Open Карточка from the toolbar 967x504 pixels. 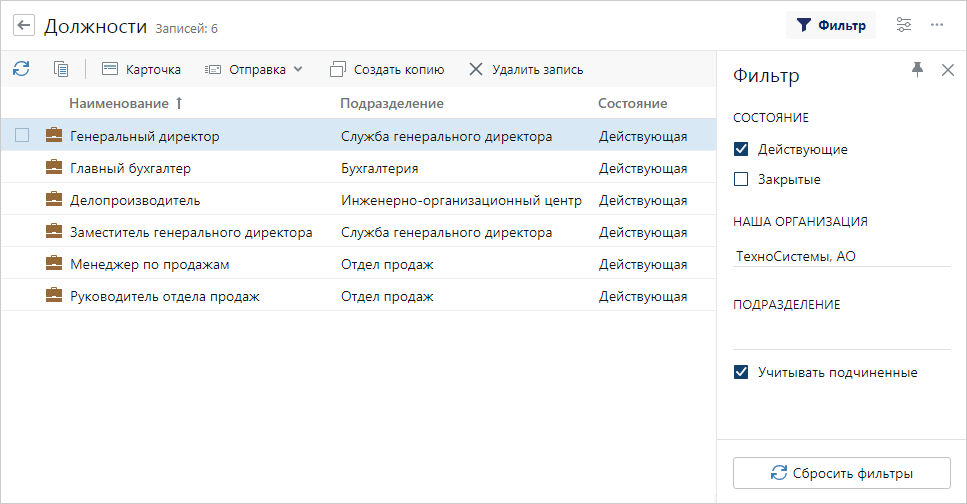[x=141, y=70]
